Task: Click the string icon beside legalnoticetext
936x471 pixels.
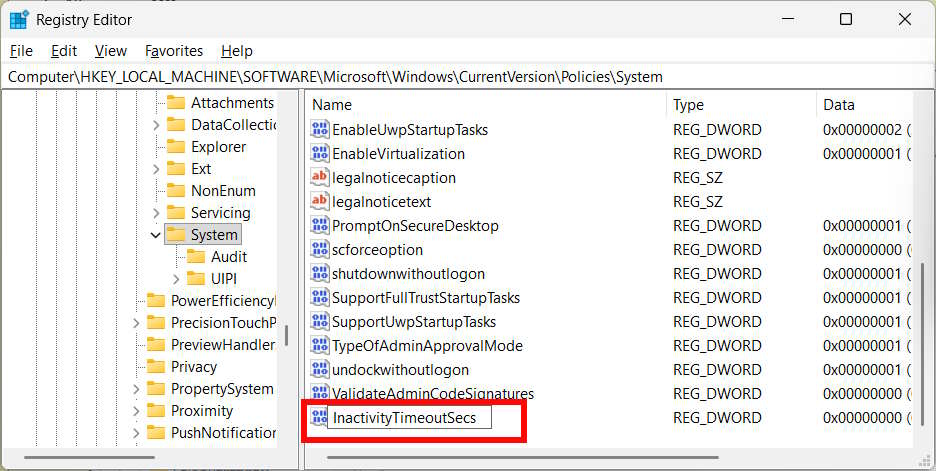Action: (x=320, y=201)
